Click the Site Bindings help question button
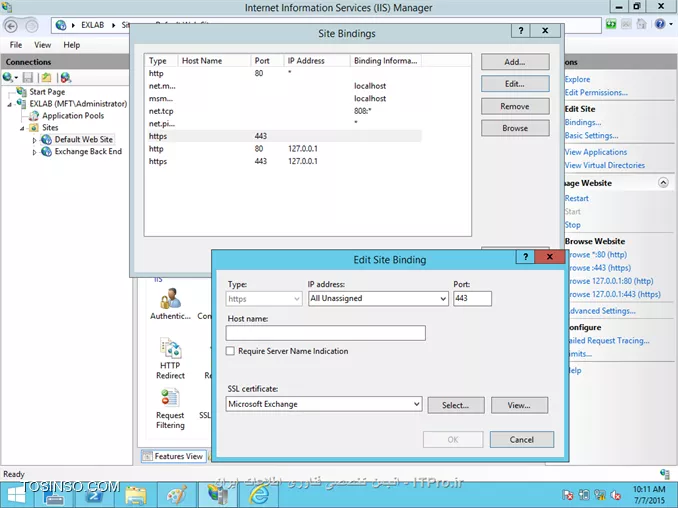678x508 pixels. 521,31
